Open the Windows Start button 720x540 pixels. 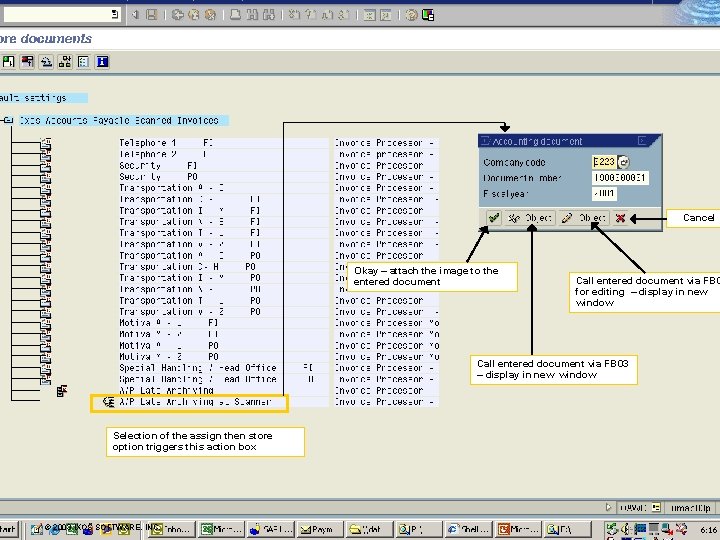[x=8, y=529]
